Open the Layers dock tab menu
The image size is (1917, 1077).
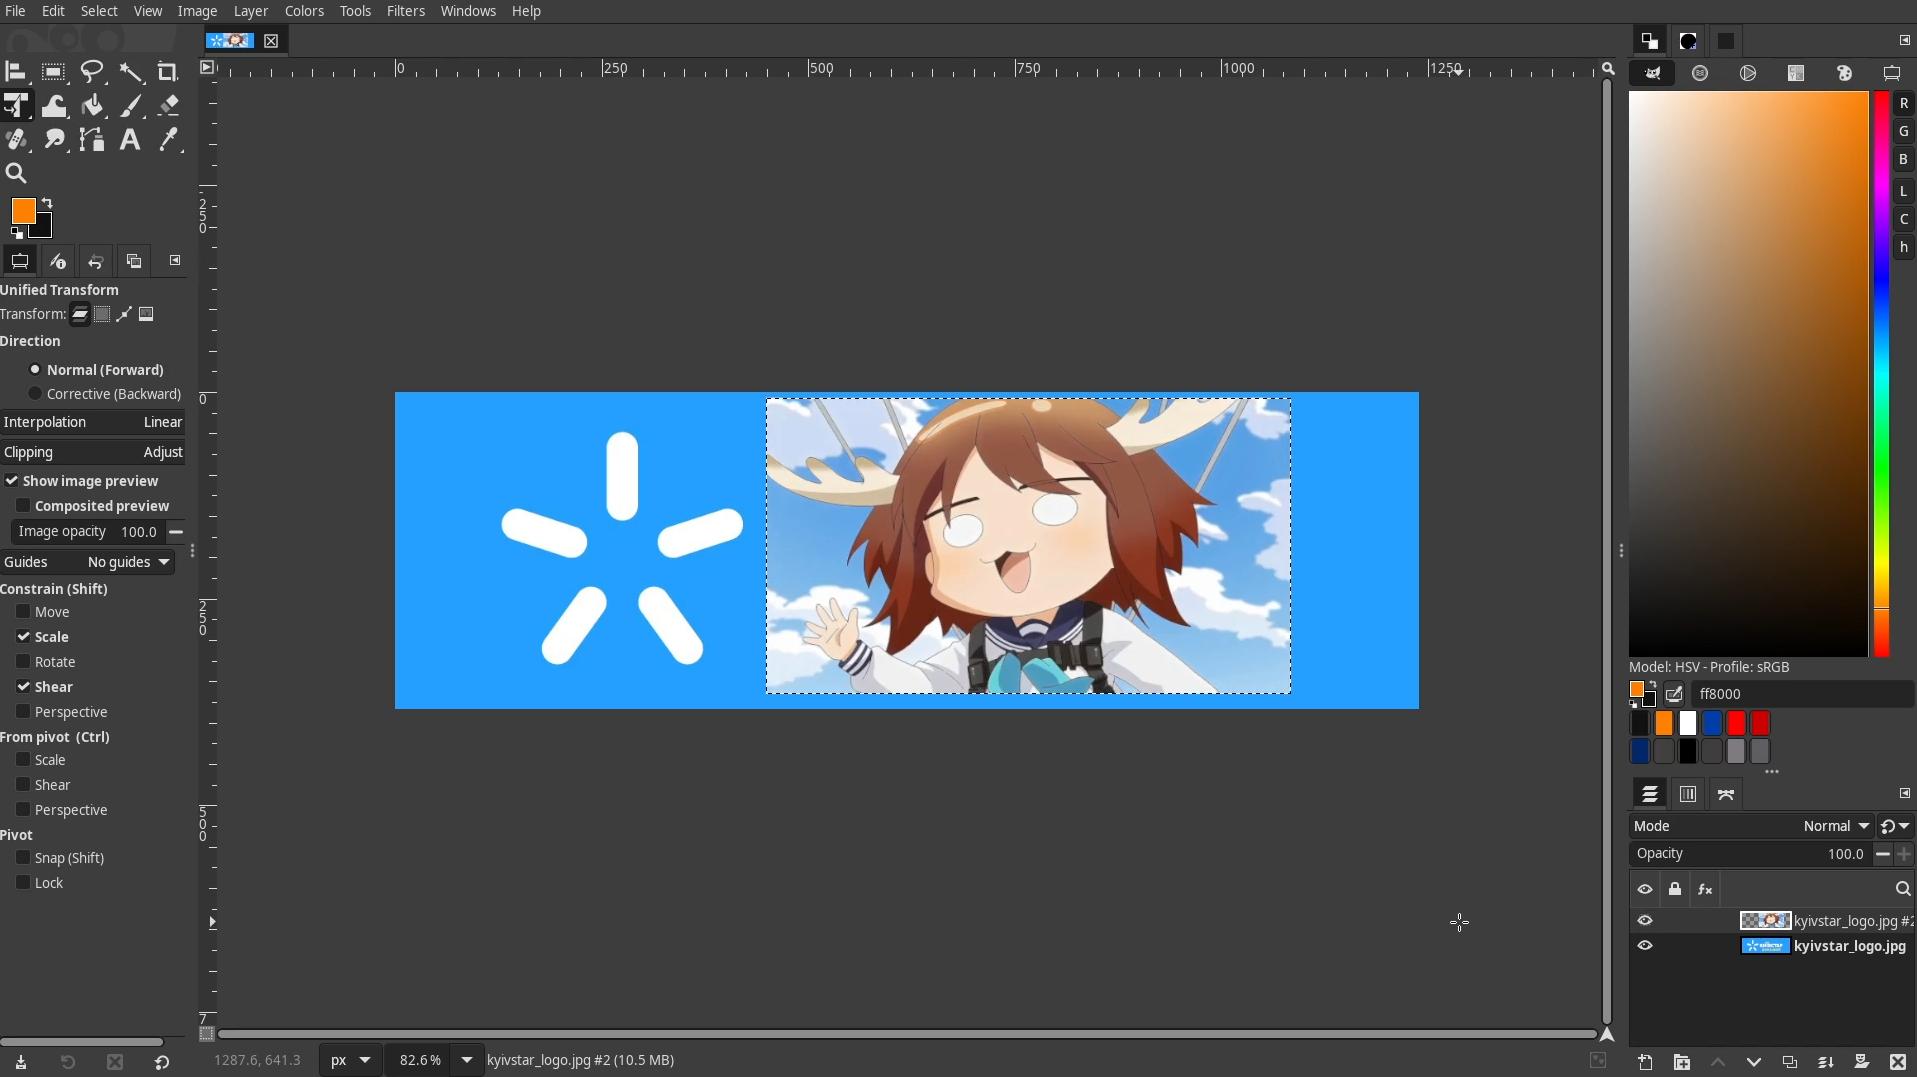[x=1904, y=793]
